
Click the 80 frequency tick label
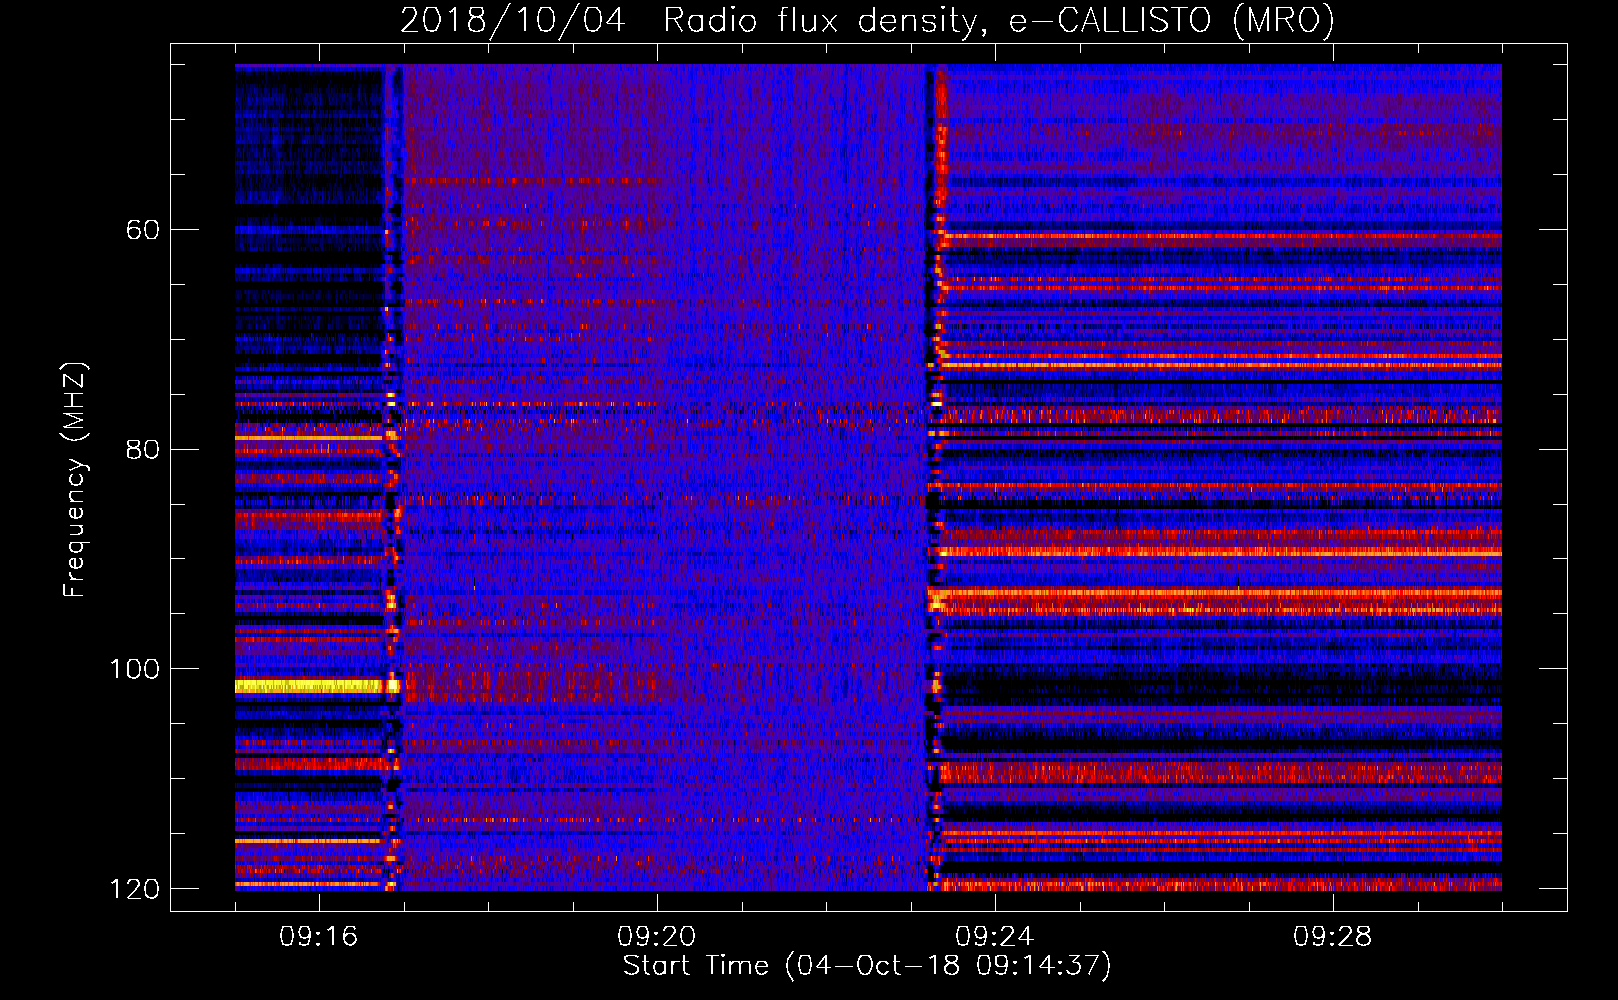pyautogui.click(x=142, y=449)
